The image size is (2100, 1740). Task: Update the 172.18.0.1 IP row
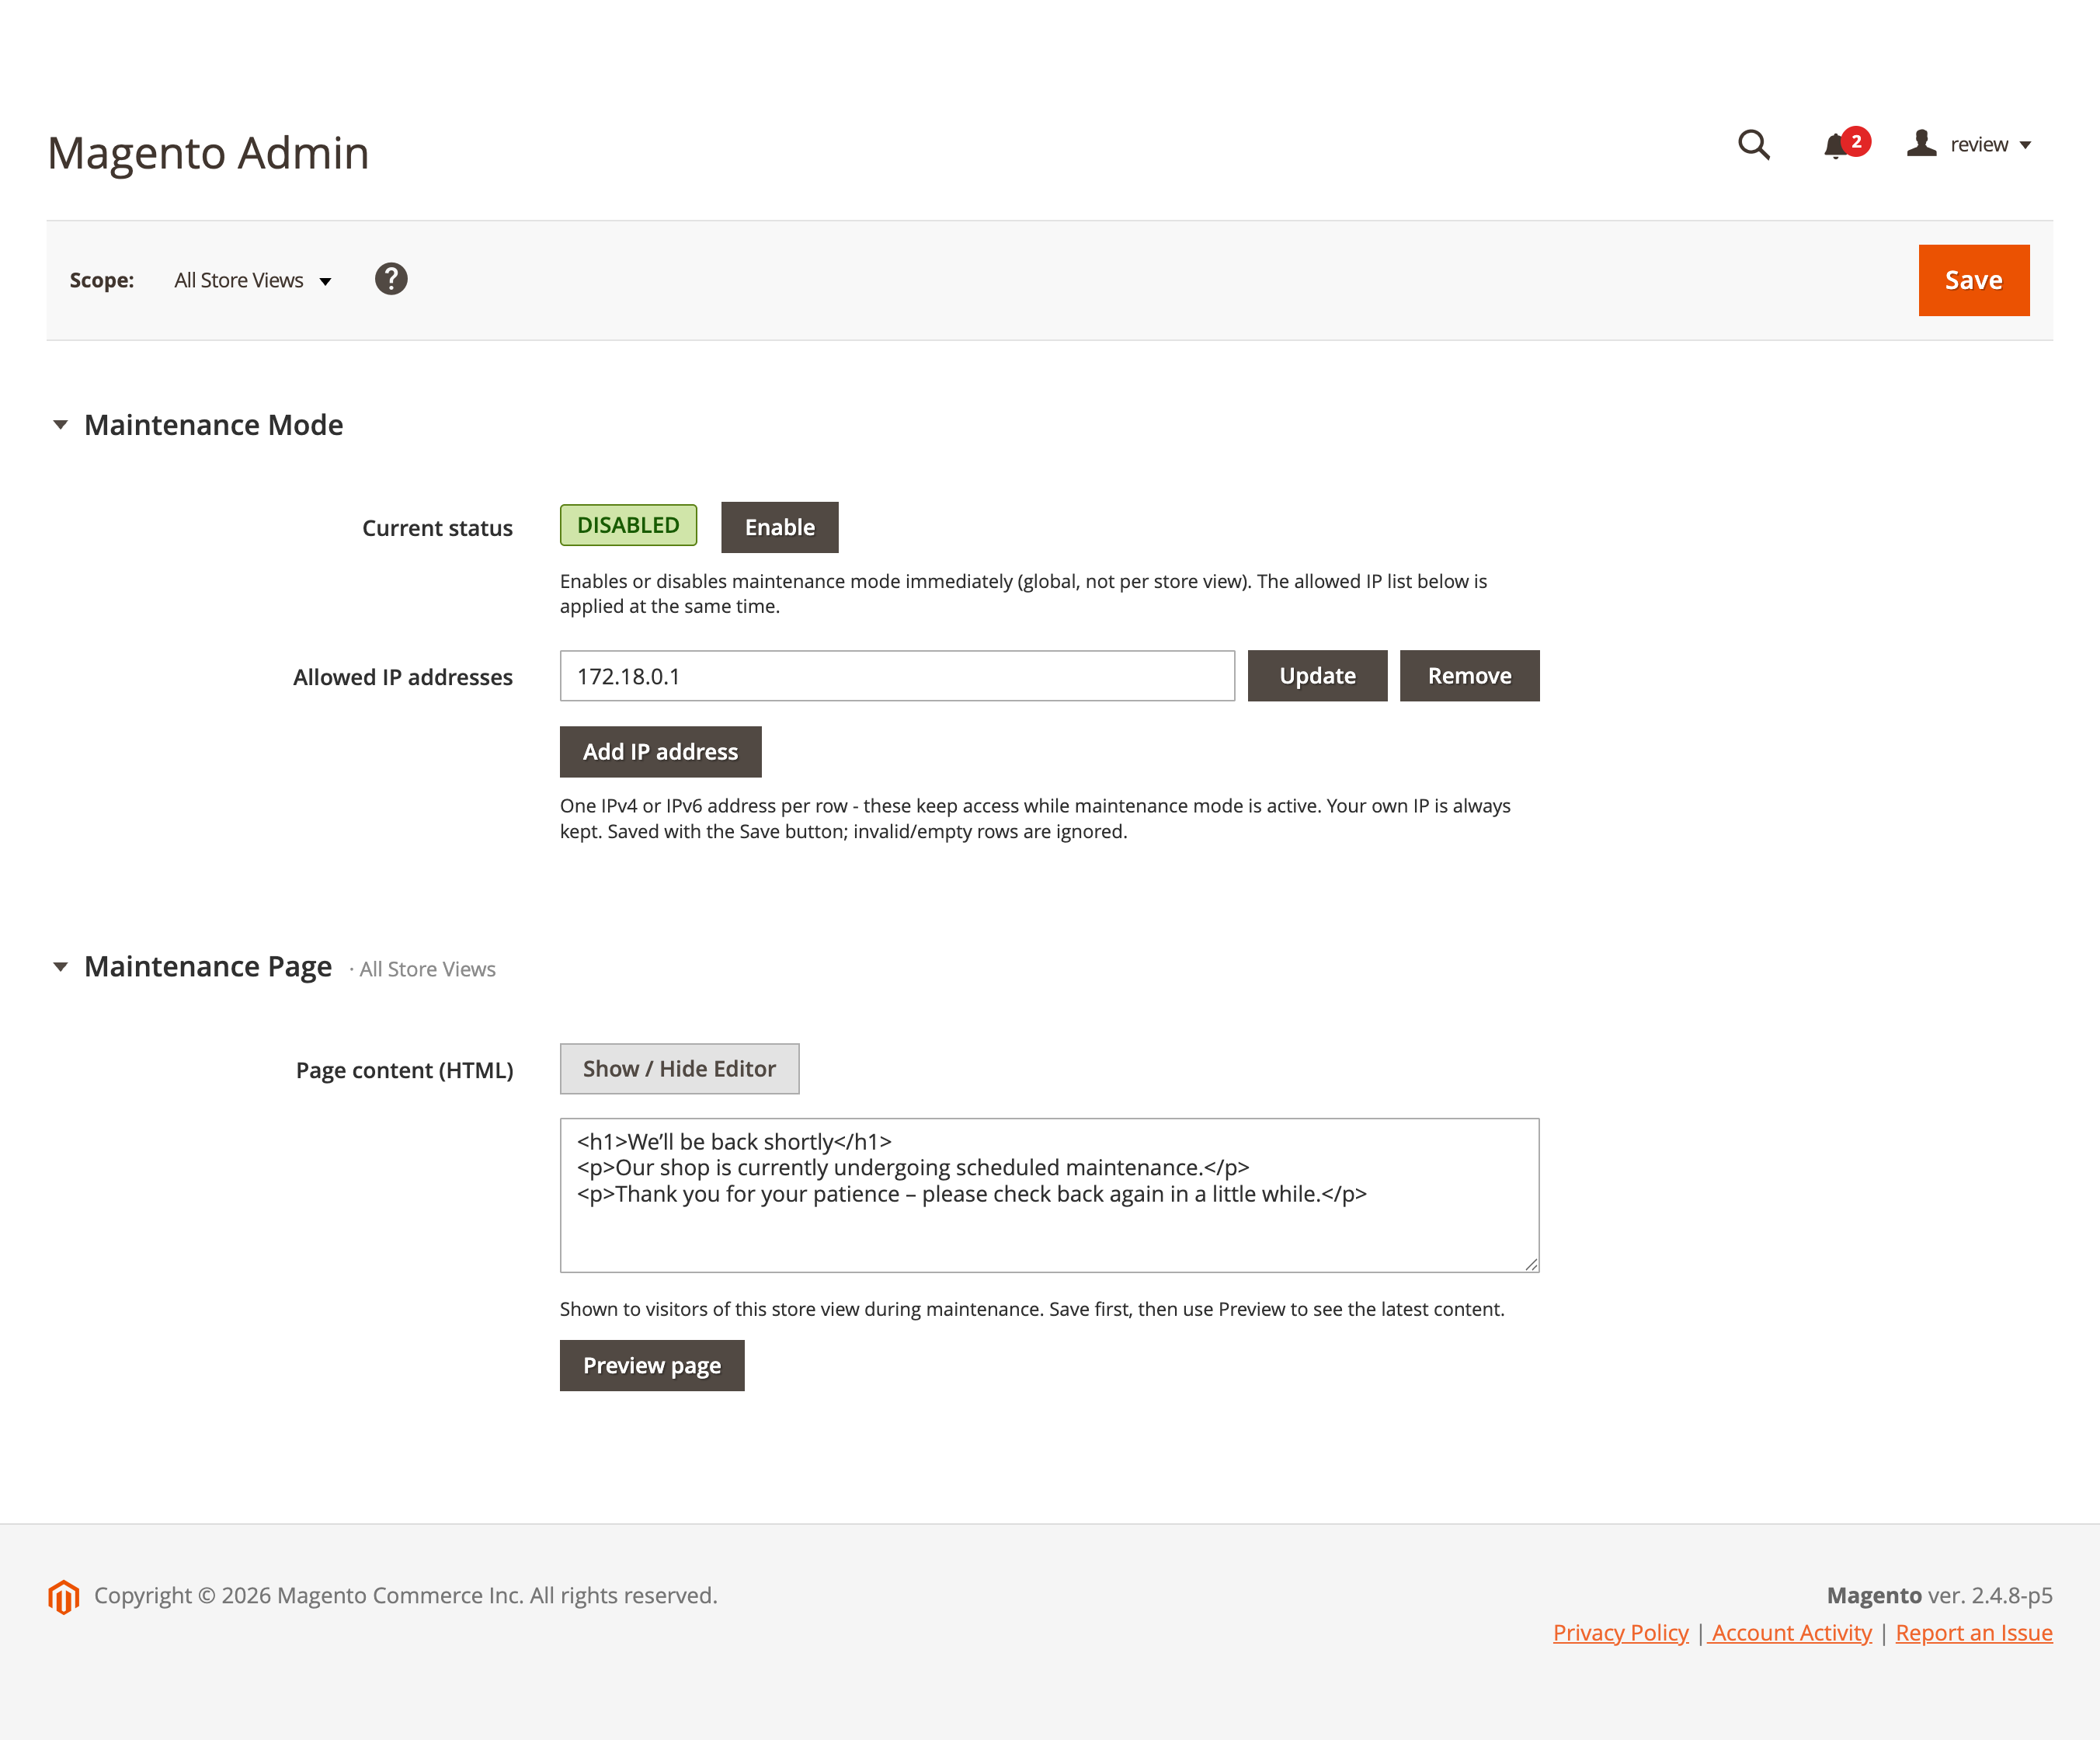coord(1317,676)
